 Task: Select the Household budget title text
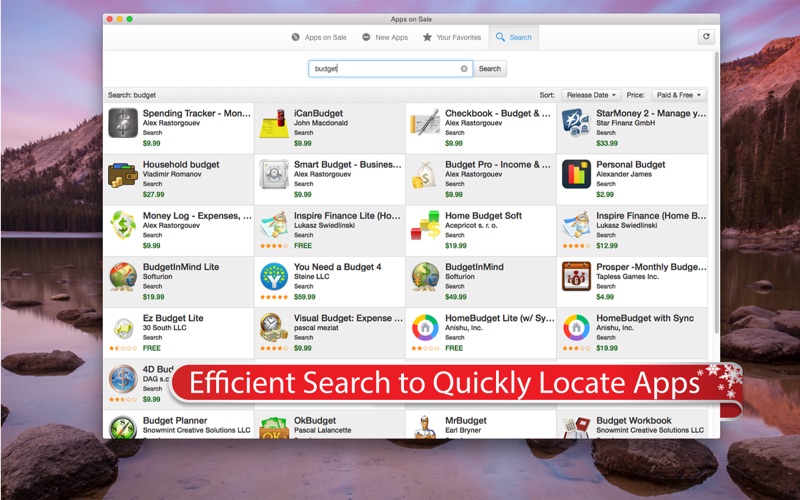tap(181, 164)
